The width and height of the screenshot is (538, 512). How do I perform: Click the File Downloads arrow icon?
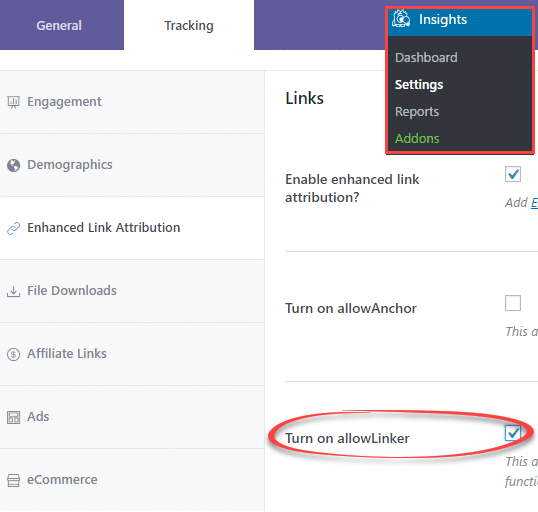(13, 291)
